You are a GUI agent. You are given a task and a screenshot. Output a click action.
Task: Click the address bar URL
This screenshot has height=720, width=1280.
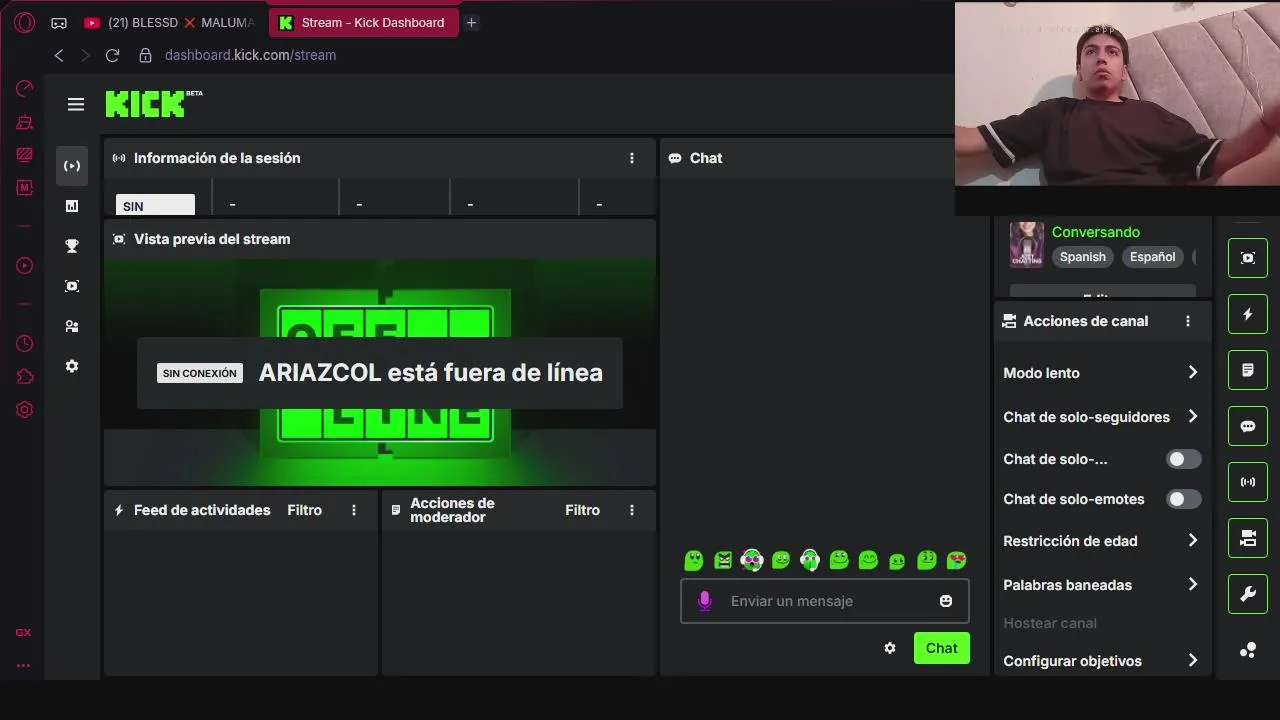(x=250, y=55)
